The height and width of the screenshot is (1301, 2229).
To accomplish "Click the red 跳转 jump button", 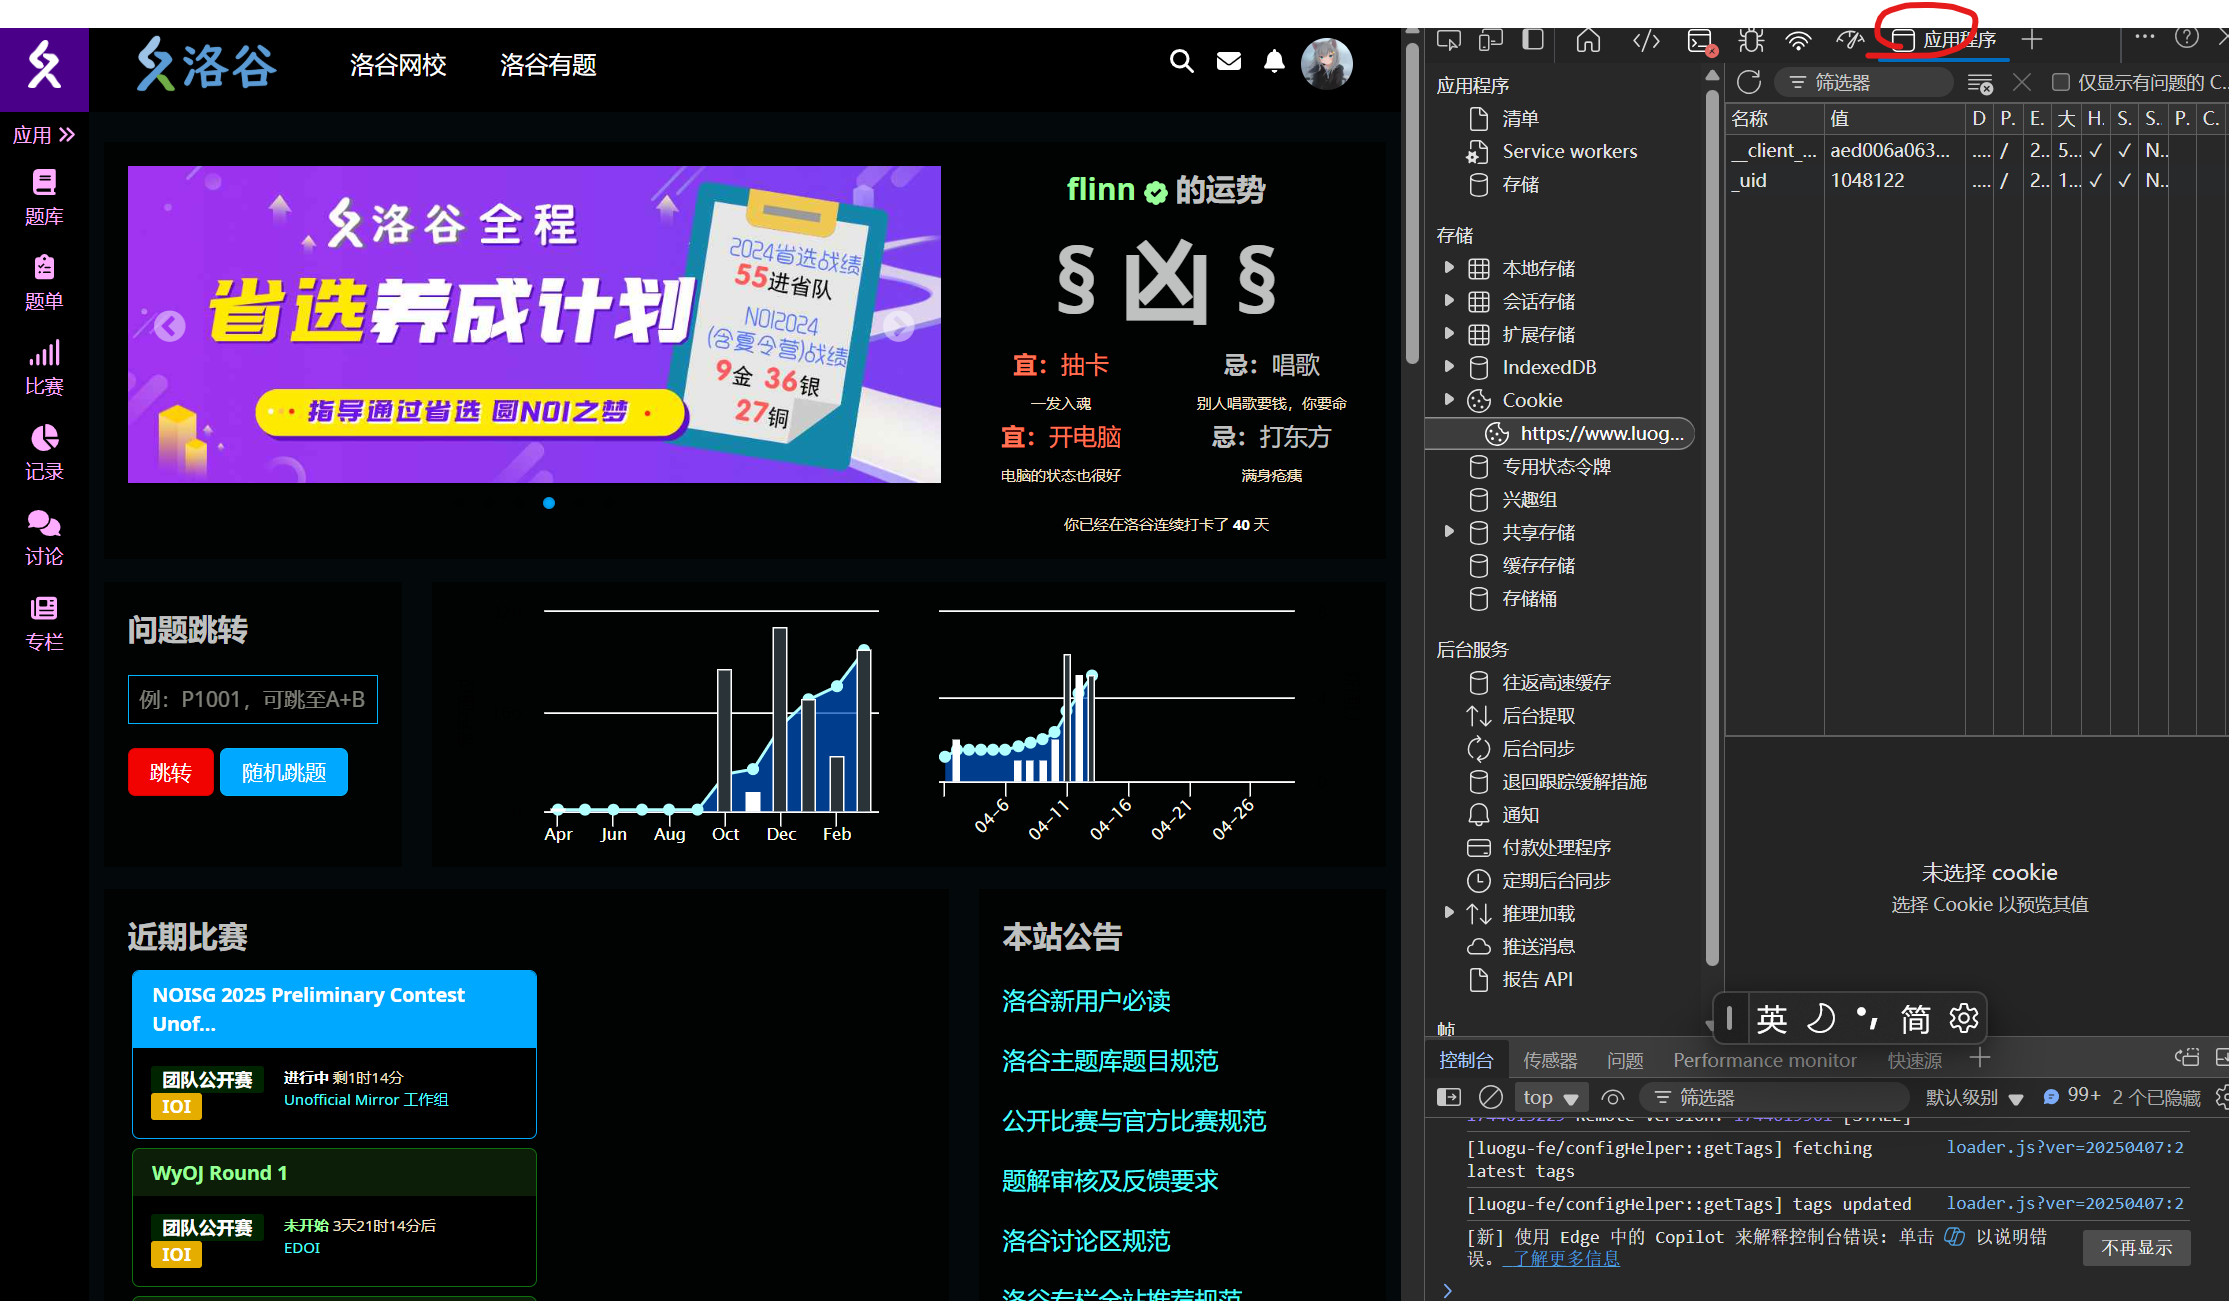I will pos(171,772).
